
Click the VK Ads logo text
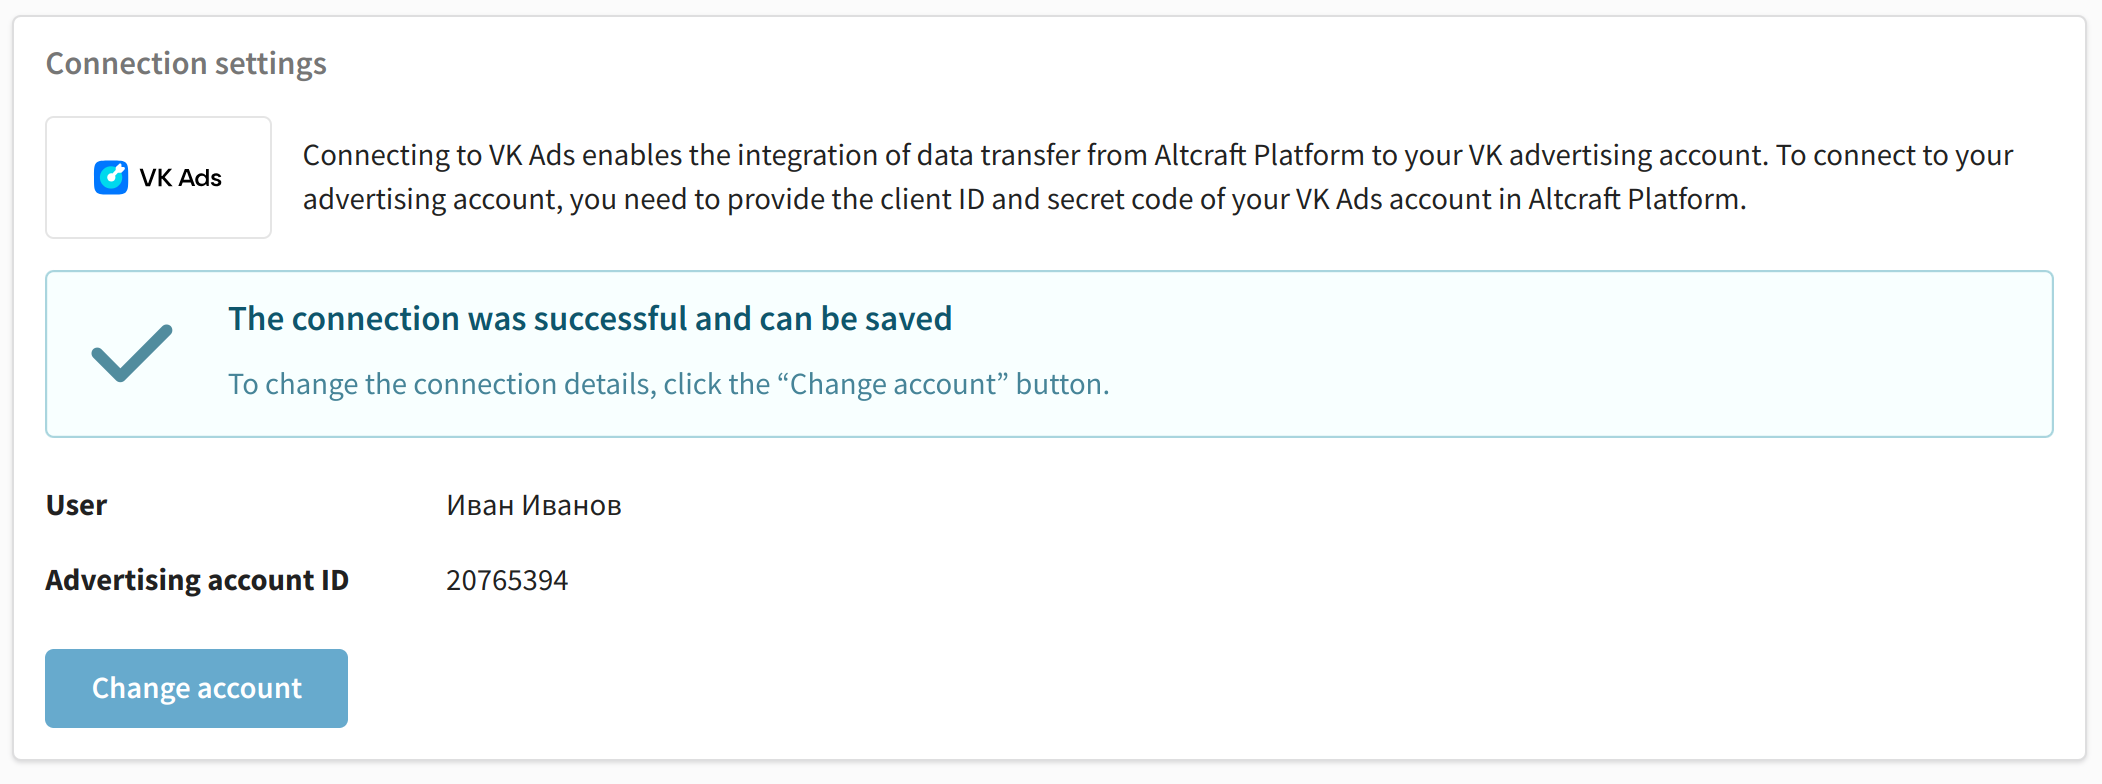pos(180,177)
